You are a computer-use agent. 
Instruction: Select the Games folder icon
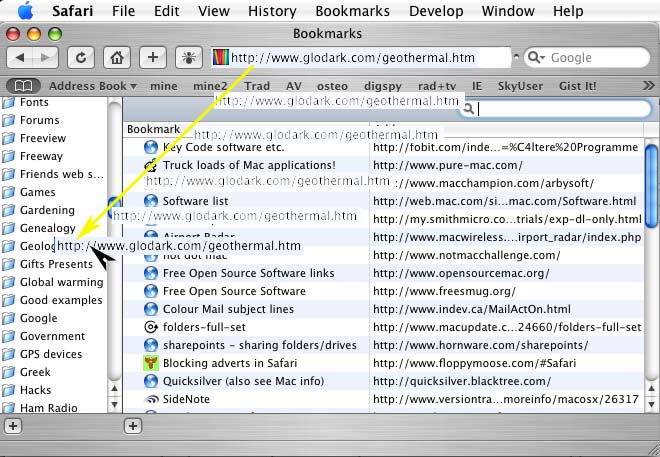pos(8,192)
